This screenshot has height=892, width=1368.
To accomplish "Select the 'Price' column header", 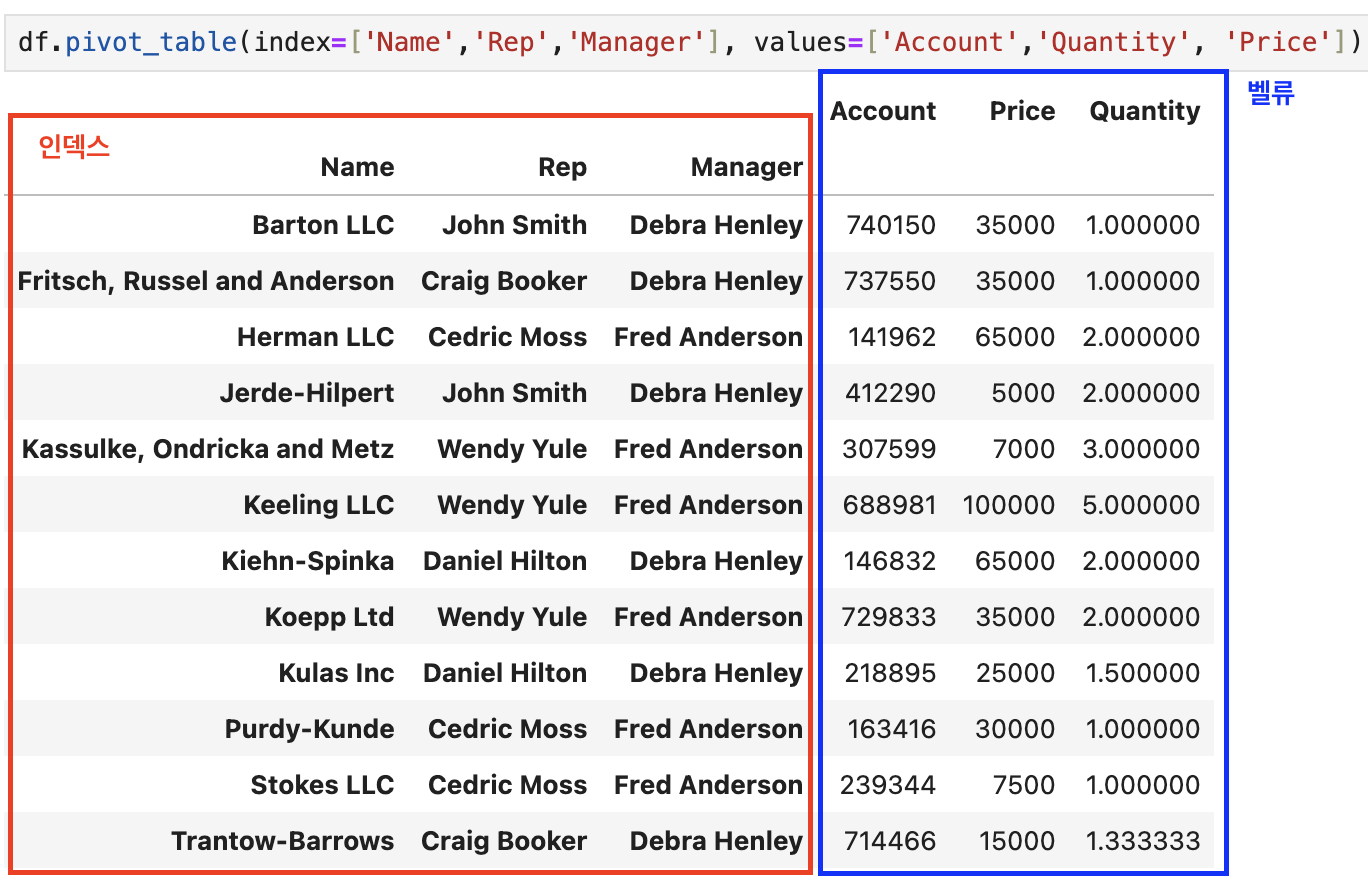I will tap(1021, 111).
